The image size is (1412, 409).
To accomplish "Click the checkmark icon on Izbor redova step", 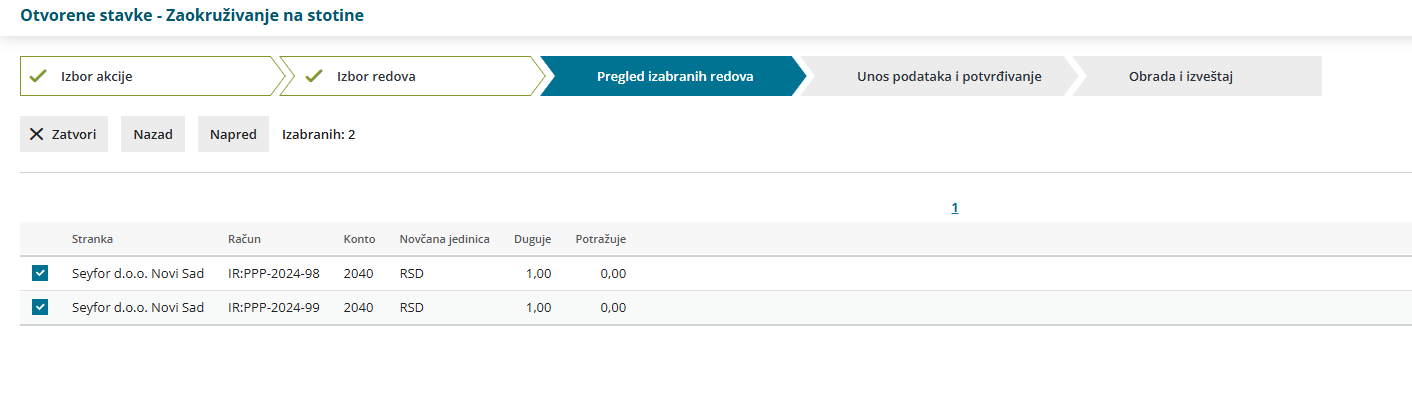I will pos(313,76).
